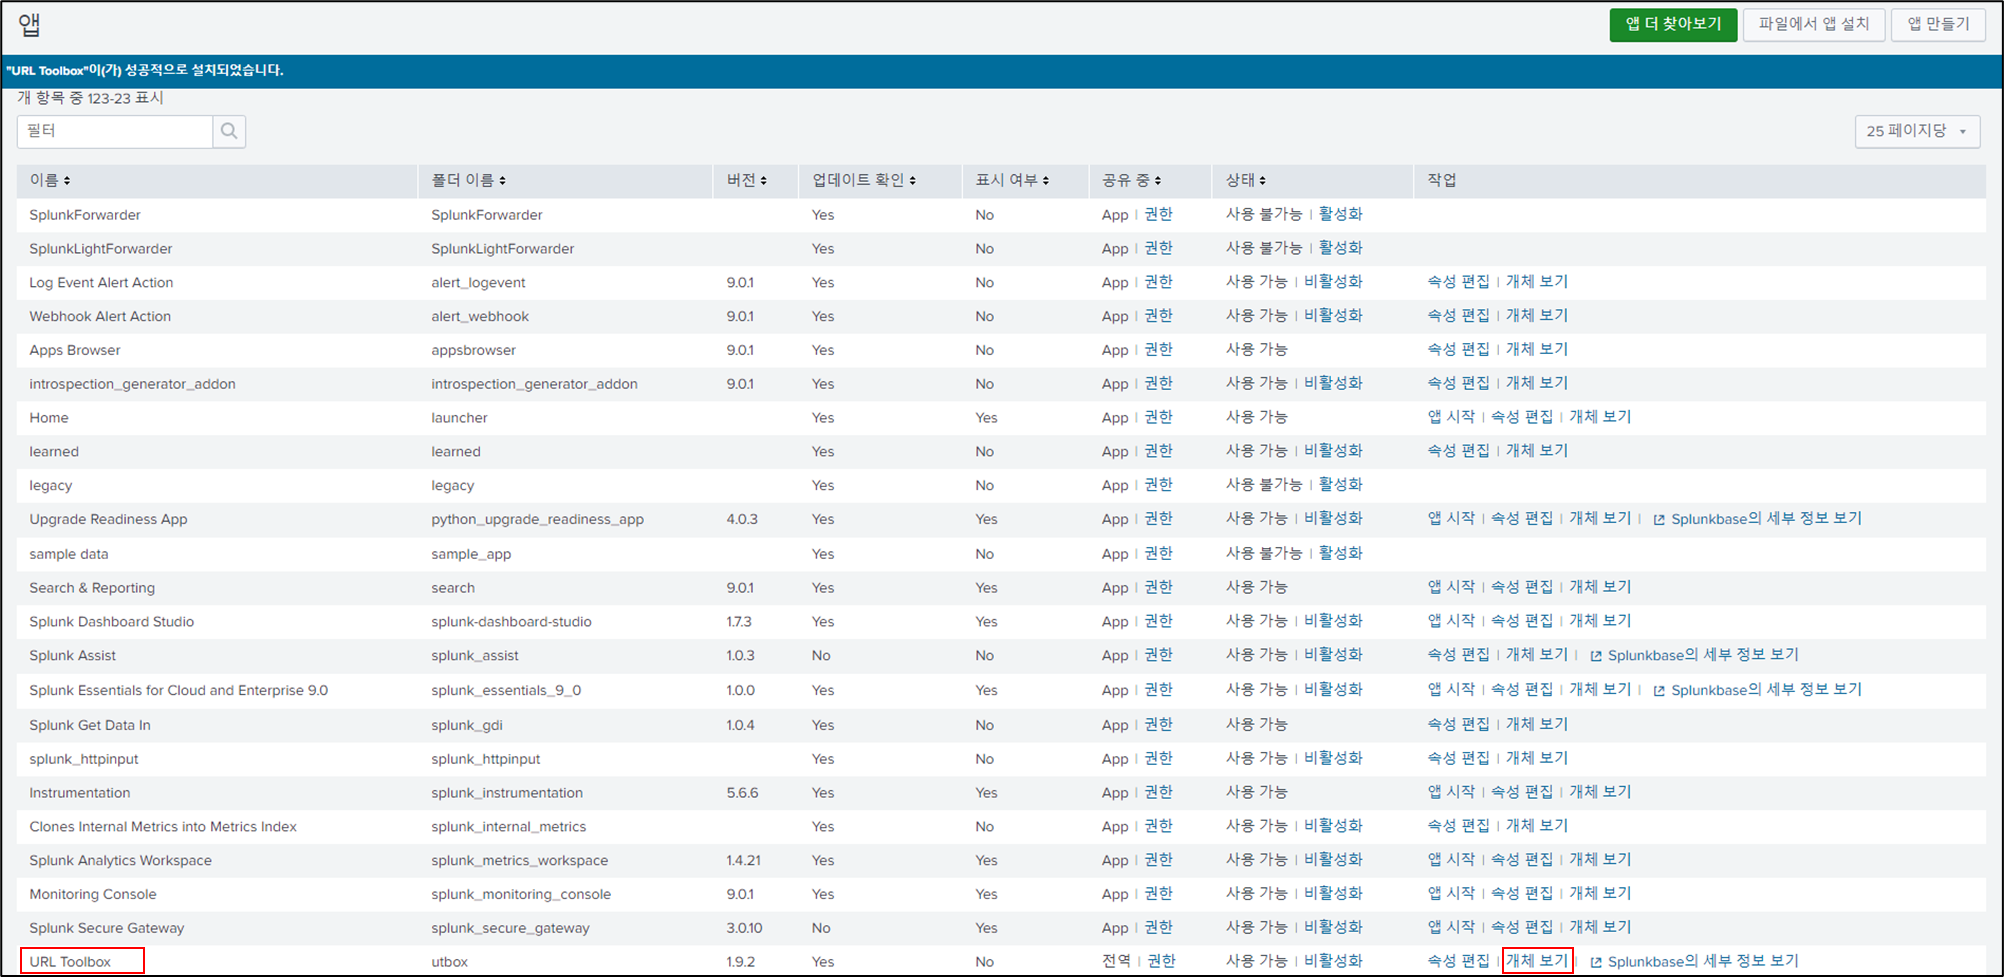Enable sample data app via 활성화
The image size is (2004, 977).
[1340, 553]
